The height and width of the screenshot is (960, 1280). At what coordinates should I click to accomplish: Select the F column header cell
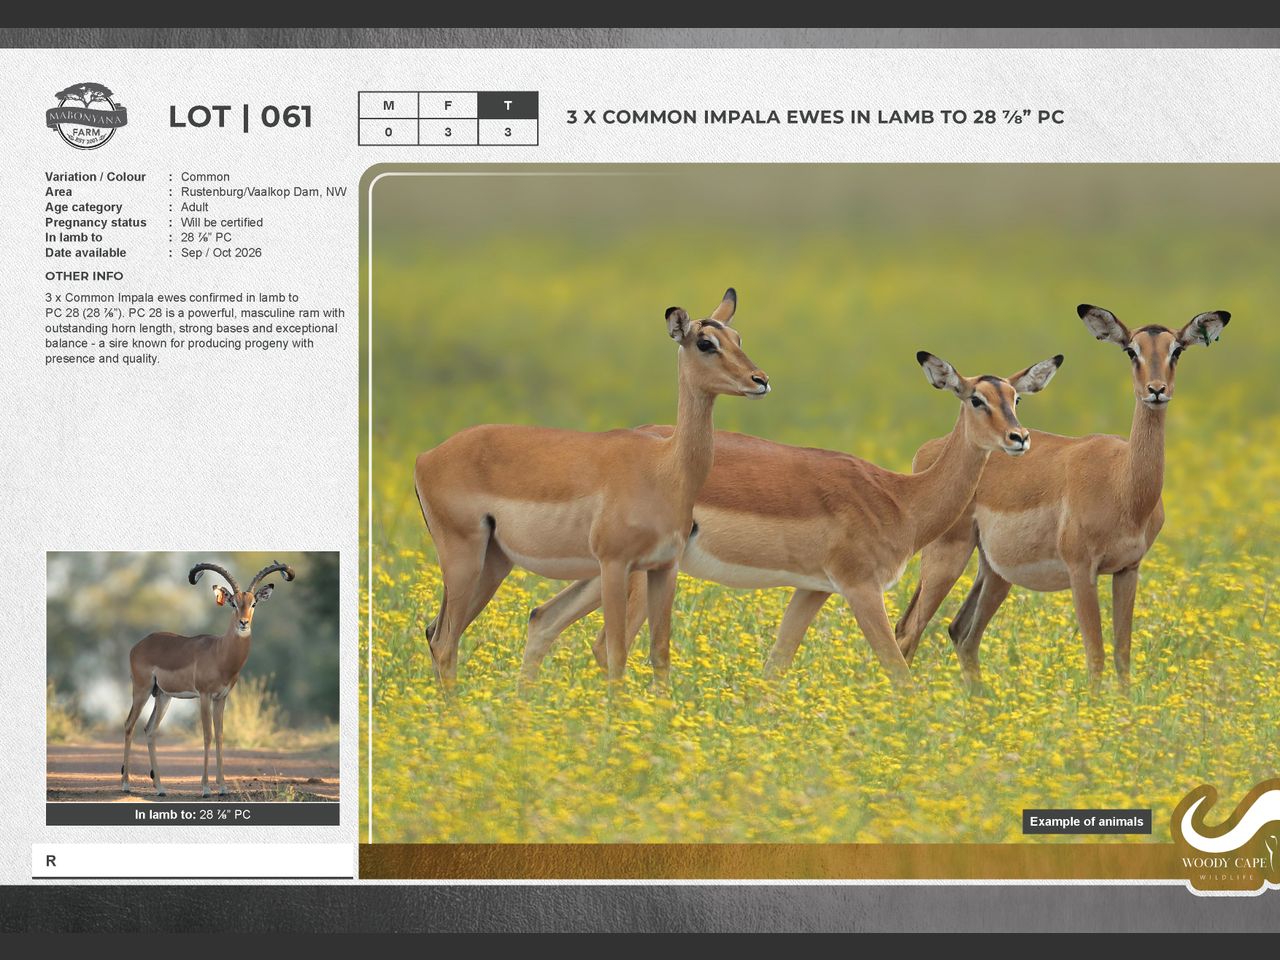click(448, 106)
